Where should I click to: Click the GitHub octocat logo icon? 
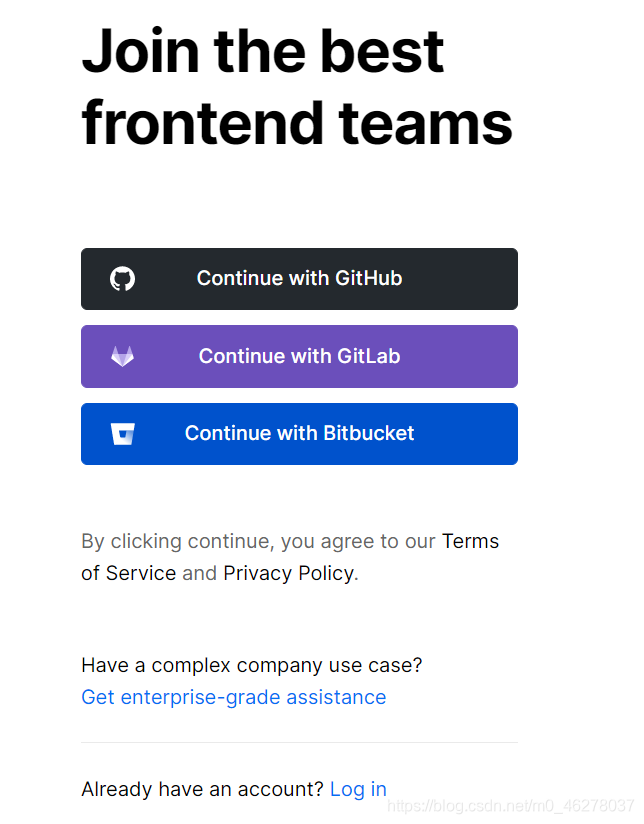click(x=122, y=279)
